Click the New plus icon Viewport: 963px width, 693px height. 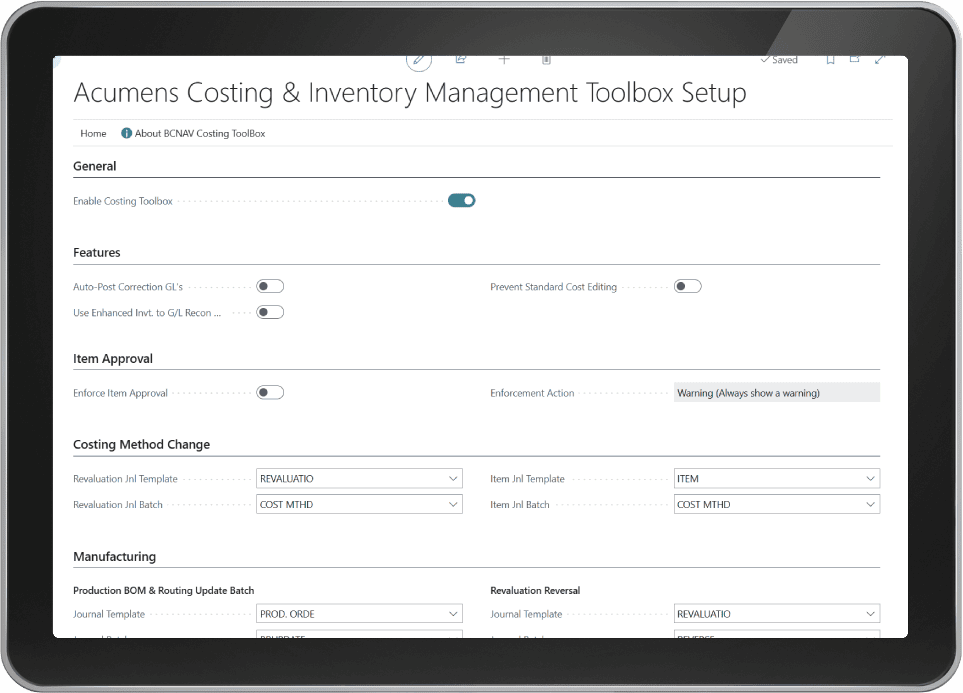(x=504, y=60)
